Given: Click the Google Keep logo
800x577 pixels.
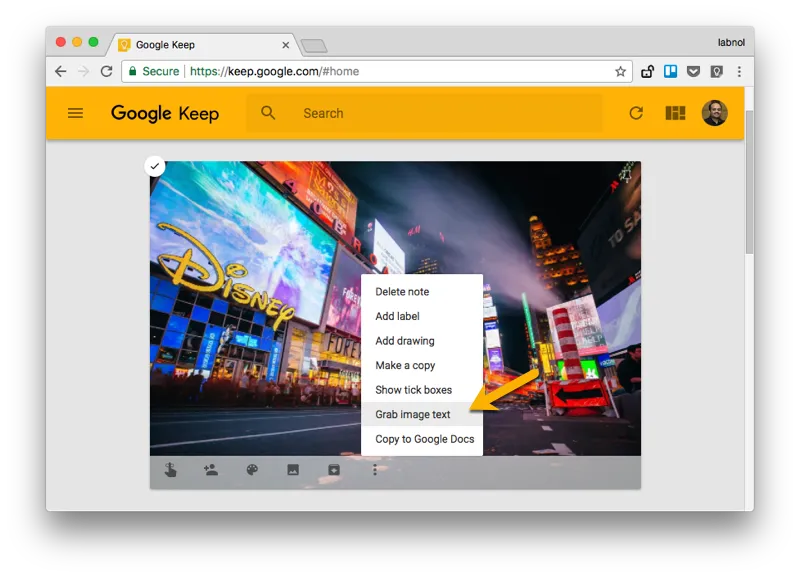Looking at the screenshot, I should [166, 113].
